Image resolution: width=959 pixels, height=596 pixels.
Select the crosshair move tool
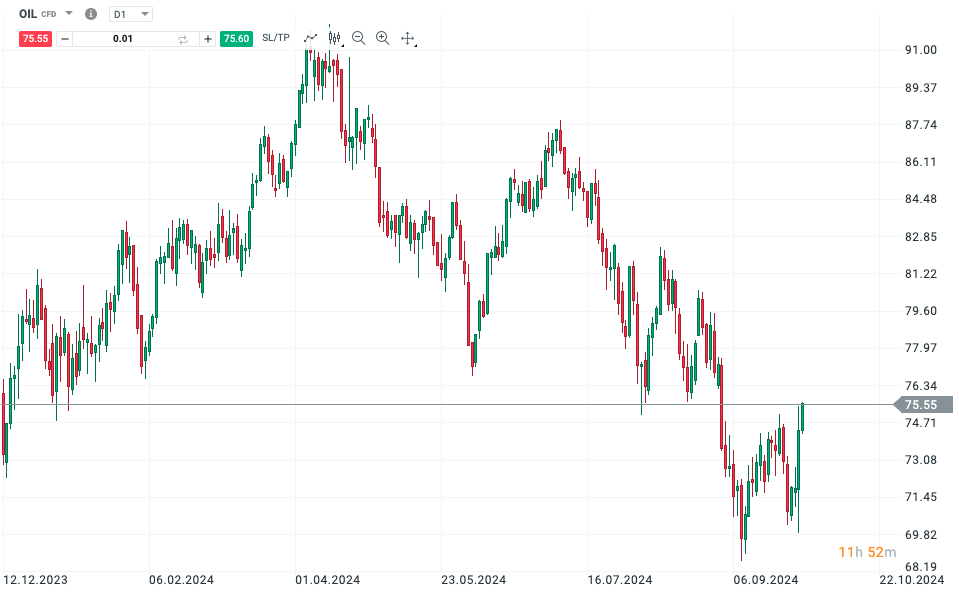tap(407, 38)
